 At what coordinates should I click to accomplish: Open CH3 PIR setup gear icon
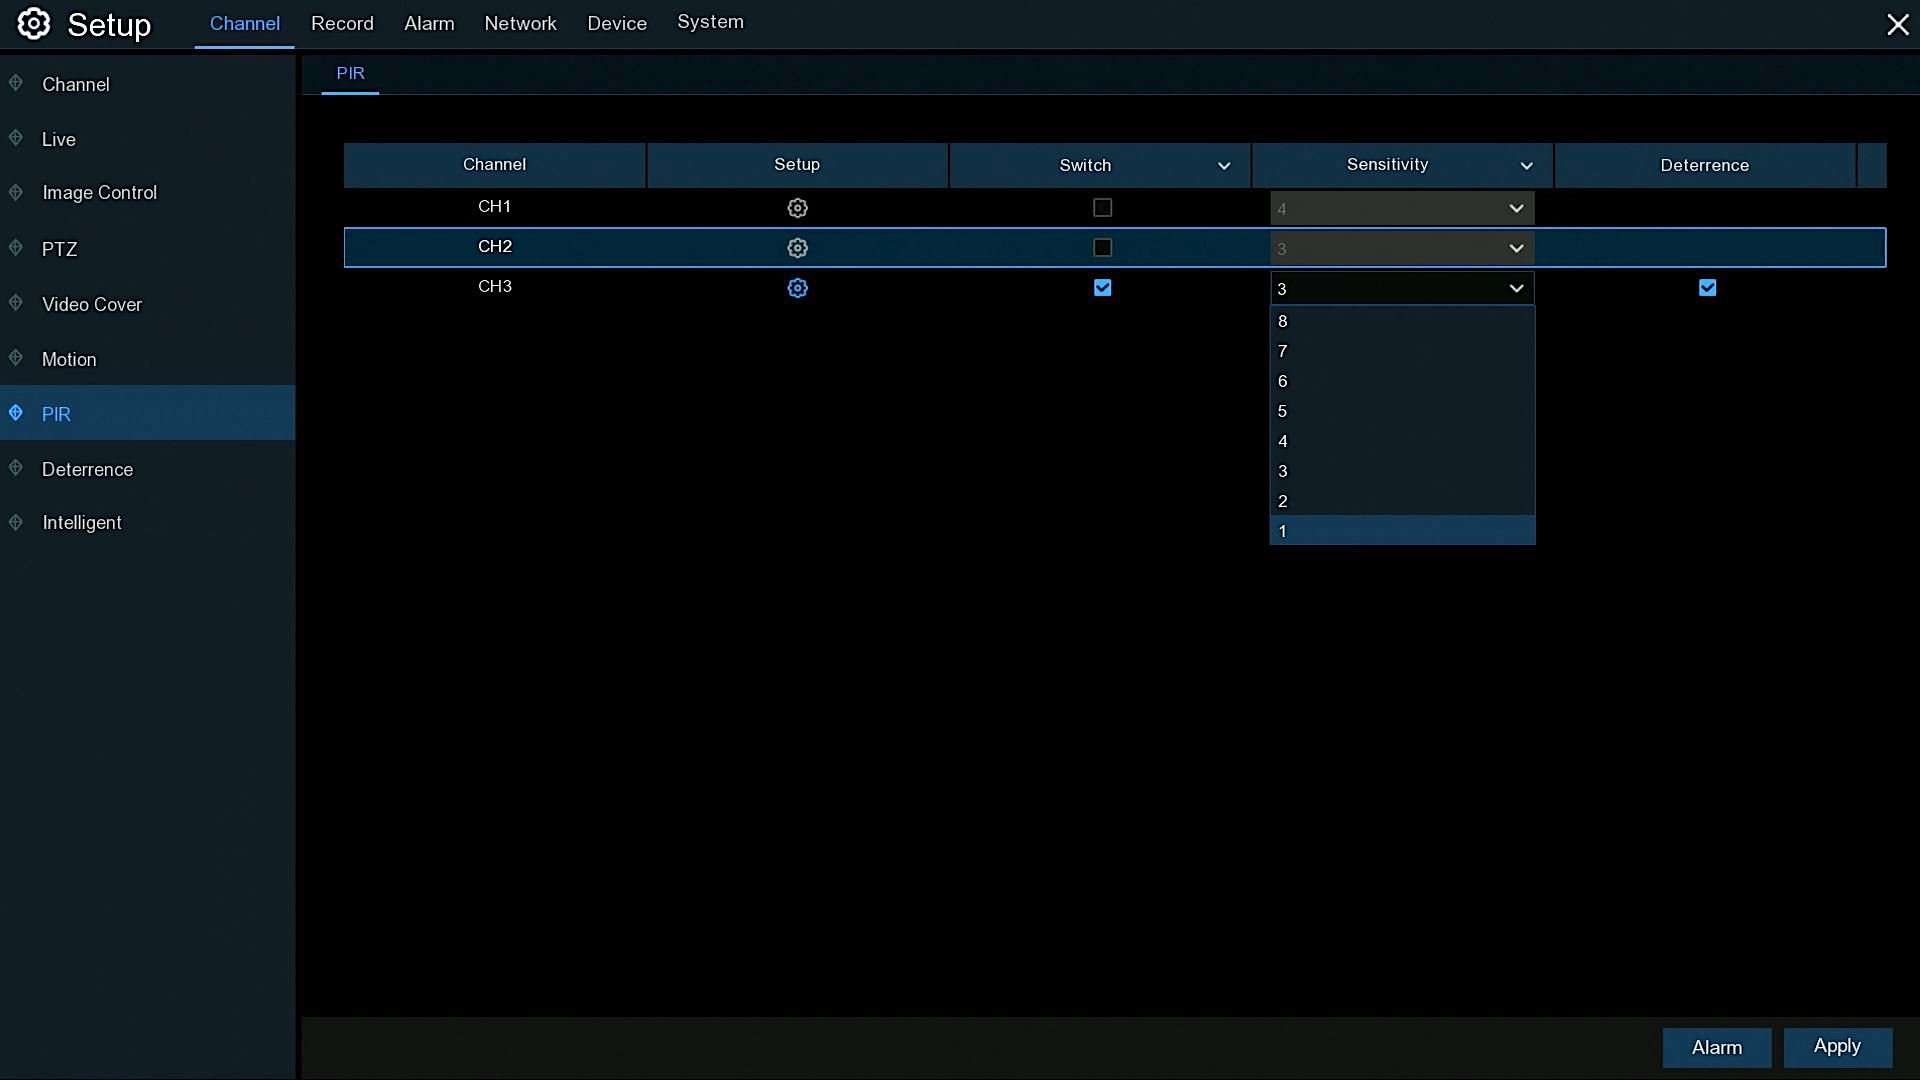pyautogui.click(x=797, y=288)
